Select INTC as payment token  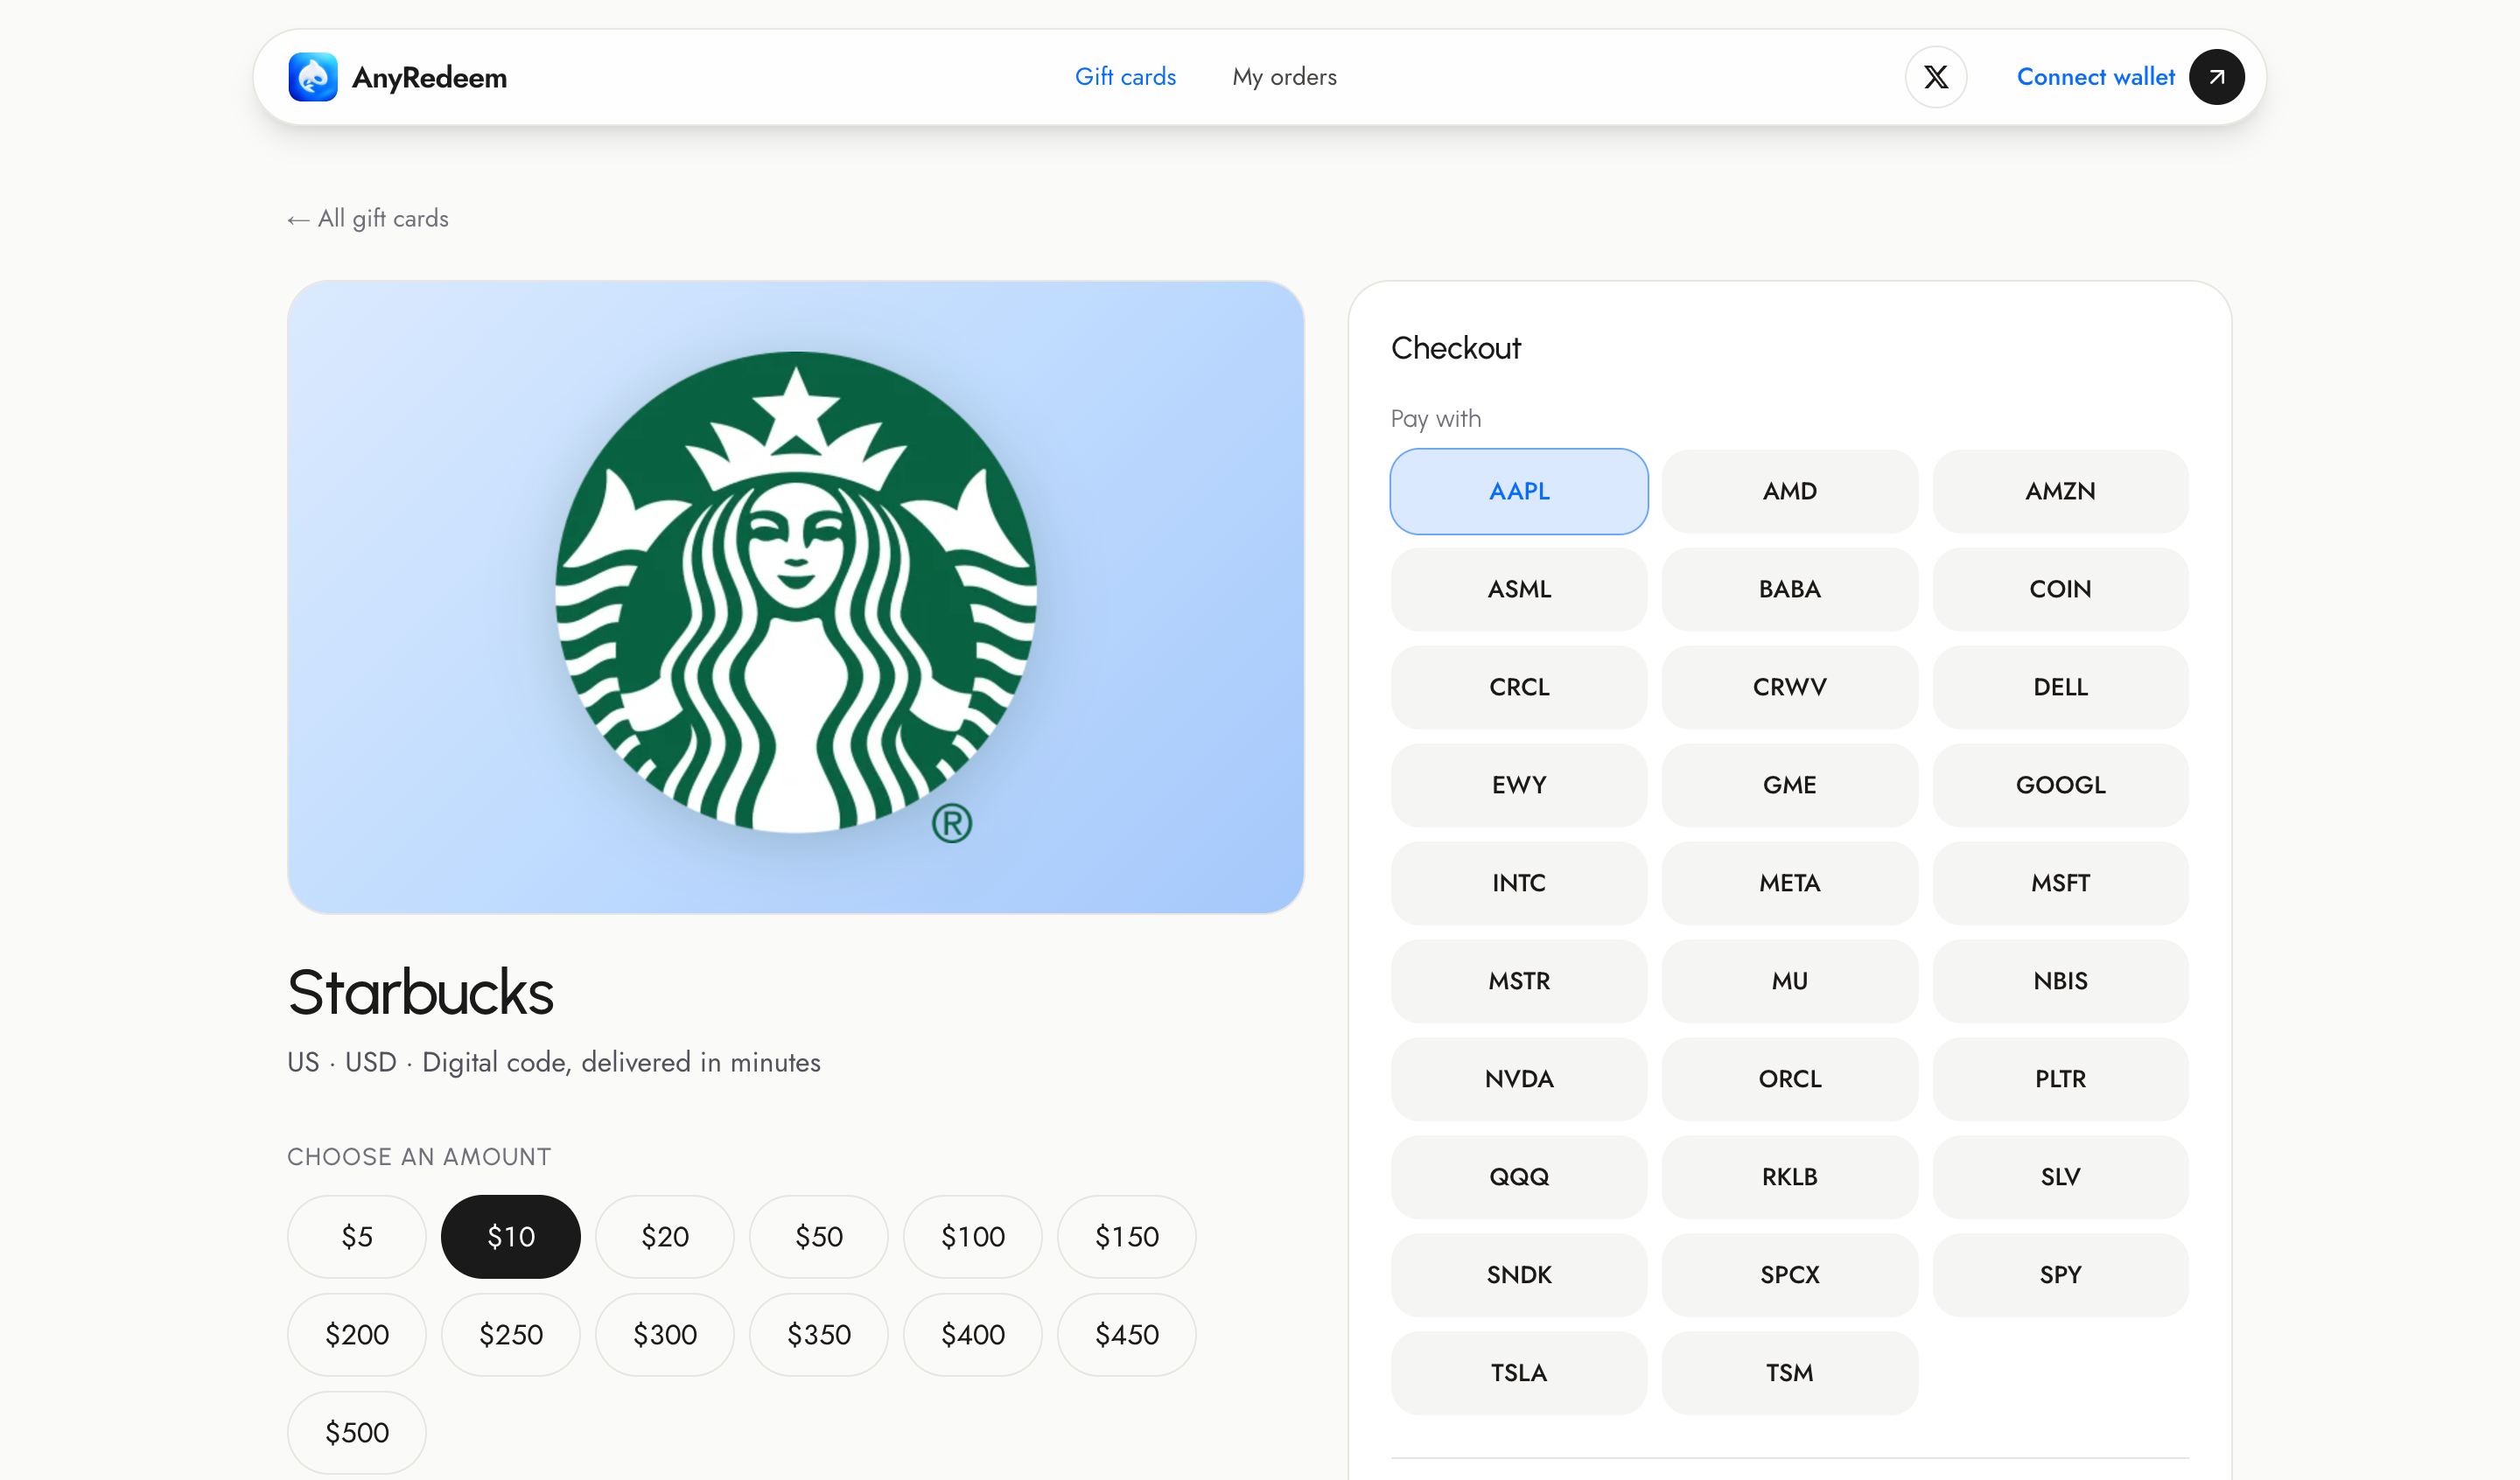click(1519, 883)
